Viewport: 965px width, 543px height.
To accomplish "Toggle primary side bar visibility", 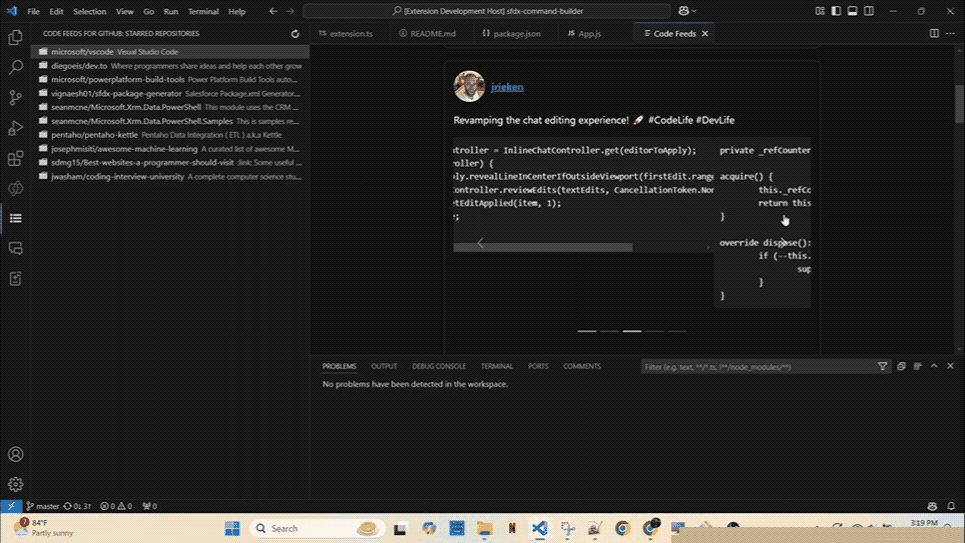I will 836,11.
